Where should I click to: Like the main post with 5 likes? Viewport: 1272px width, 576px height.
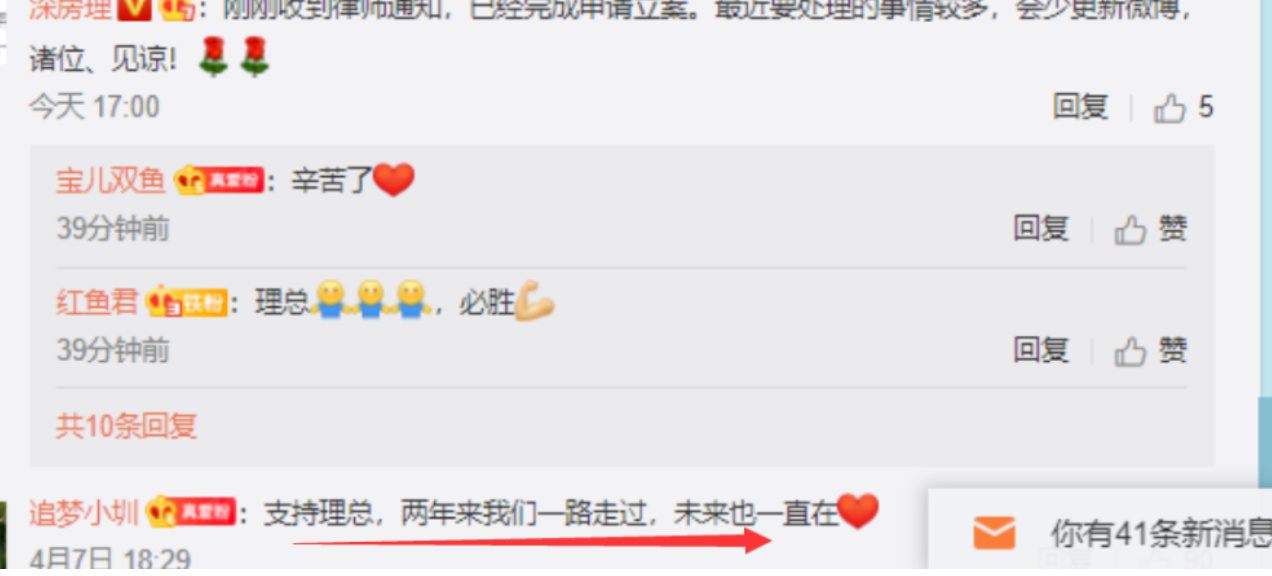pos(1169,108)
